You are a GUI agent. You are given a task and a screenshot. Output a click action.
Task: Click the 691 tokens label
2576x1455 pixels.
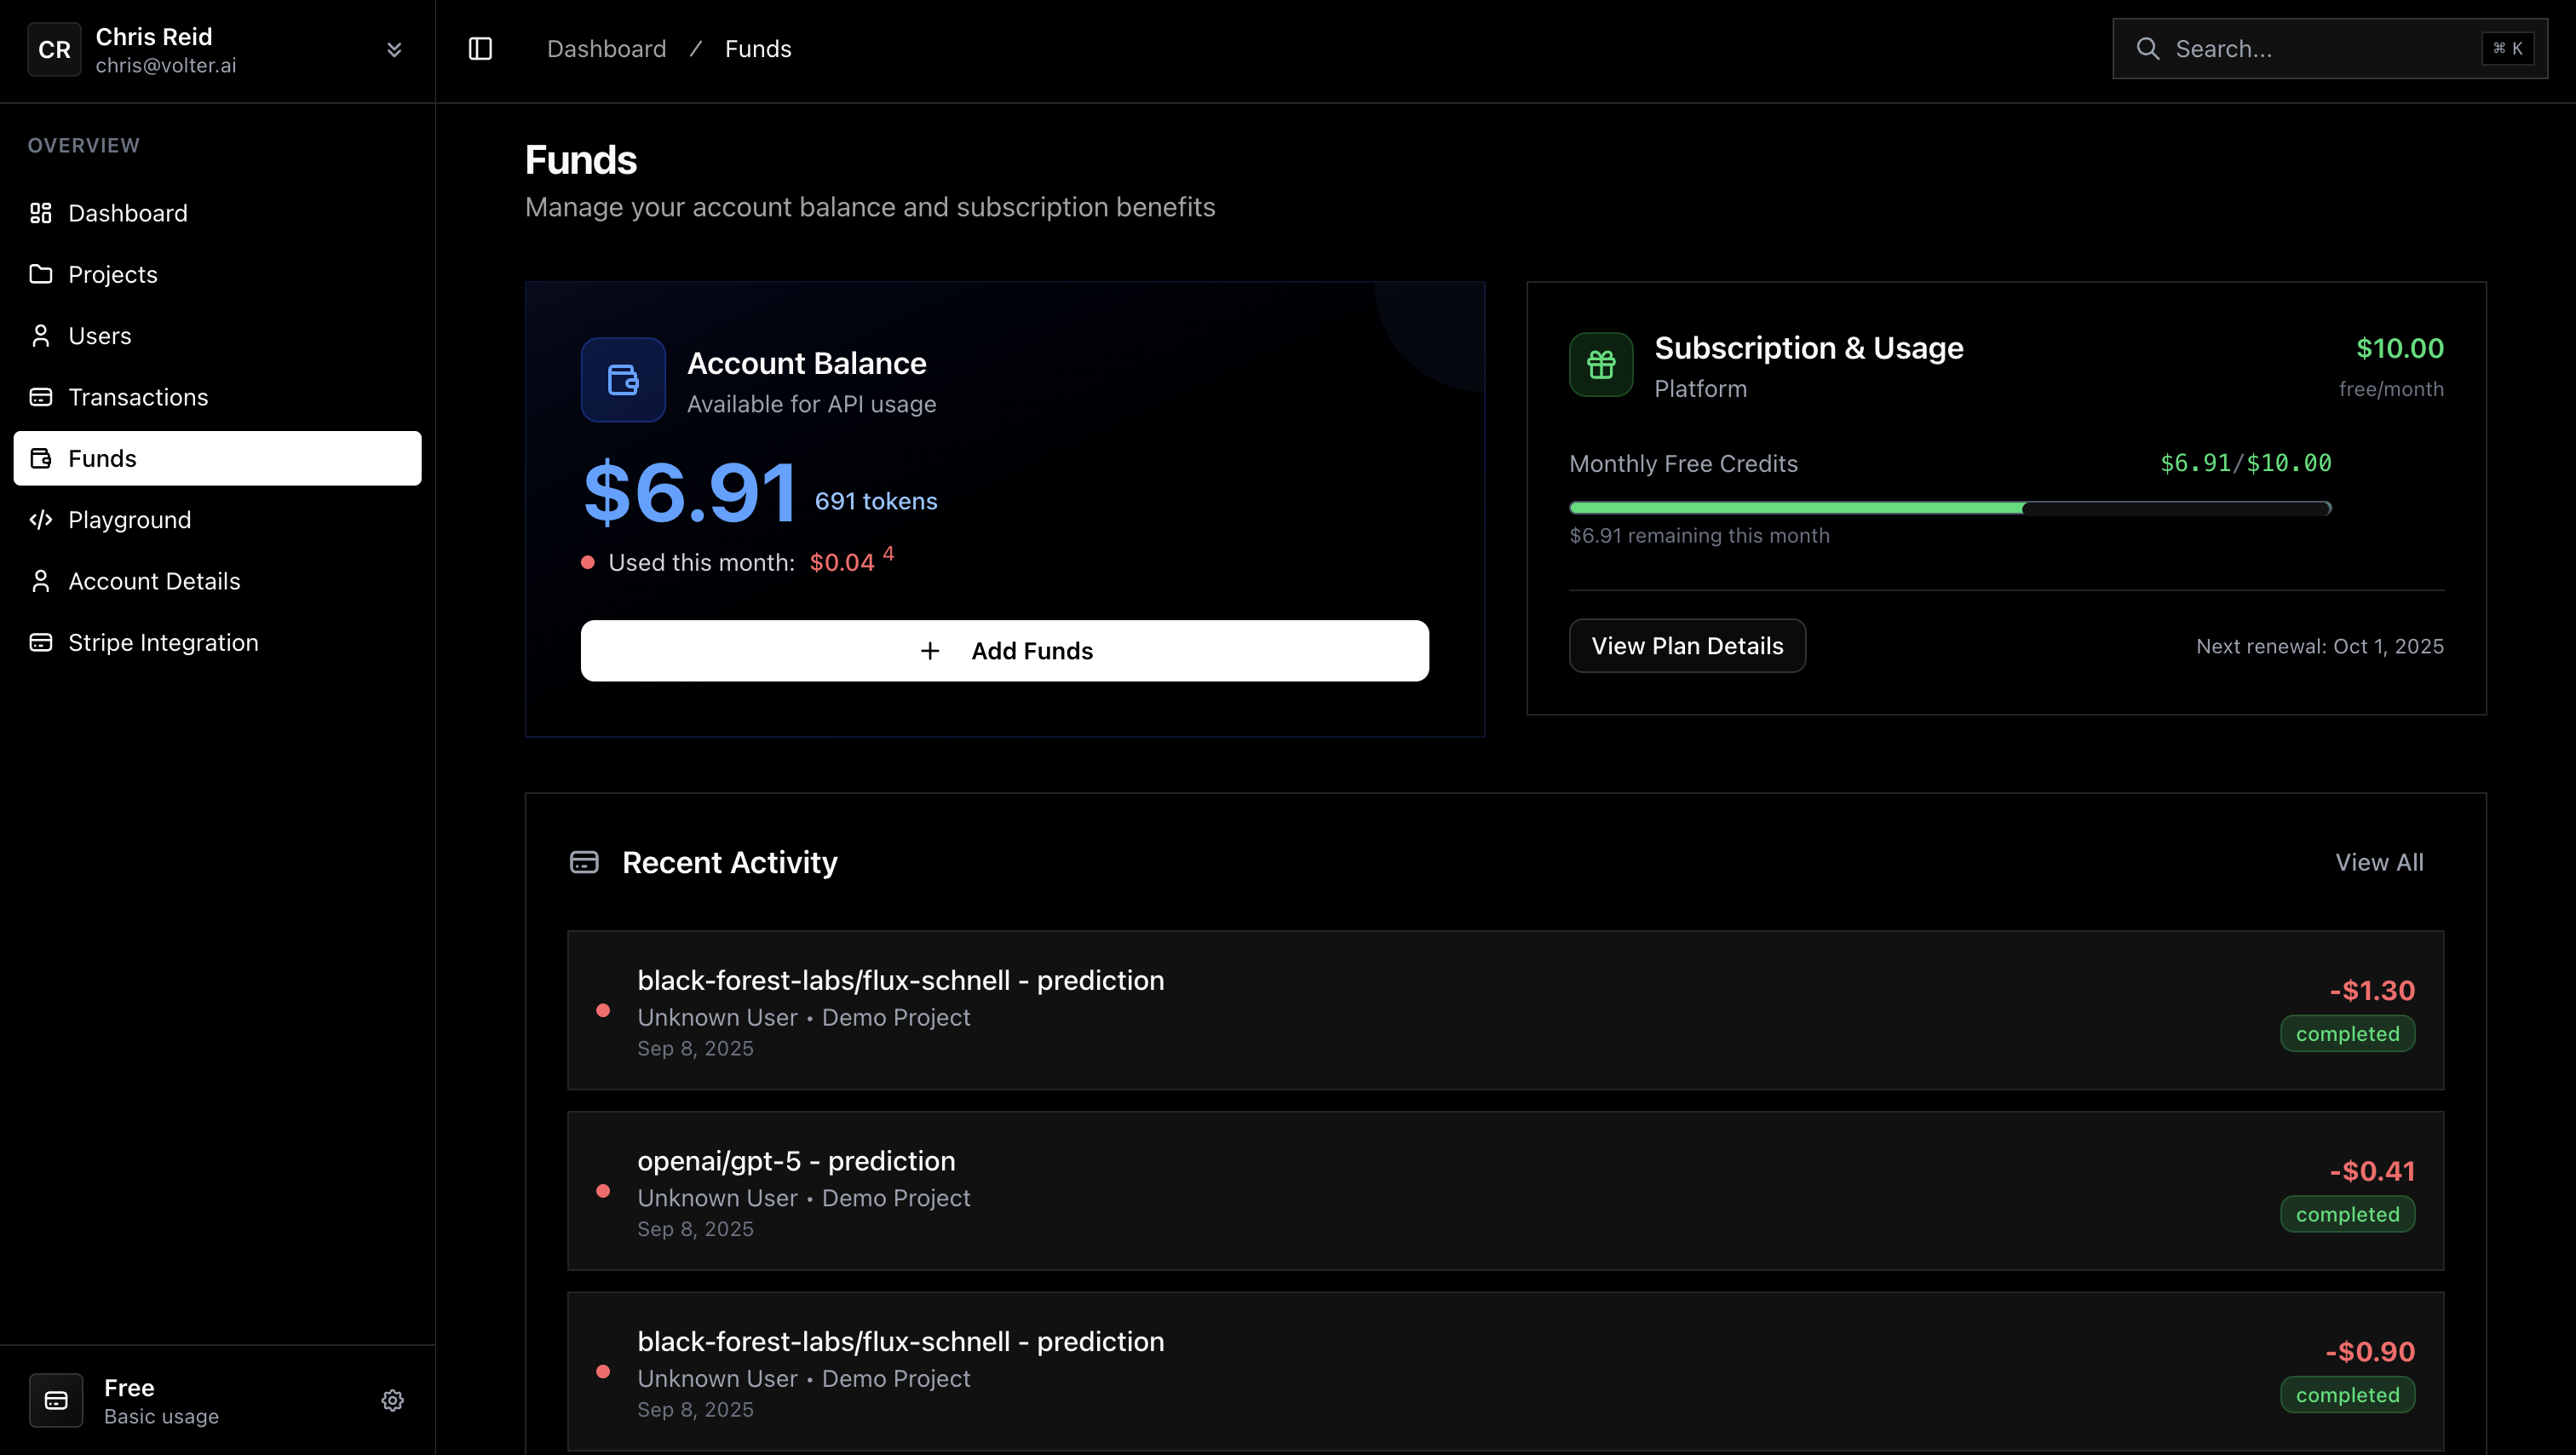point(876,501)
